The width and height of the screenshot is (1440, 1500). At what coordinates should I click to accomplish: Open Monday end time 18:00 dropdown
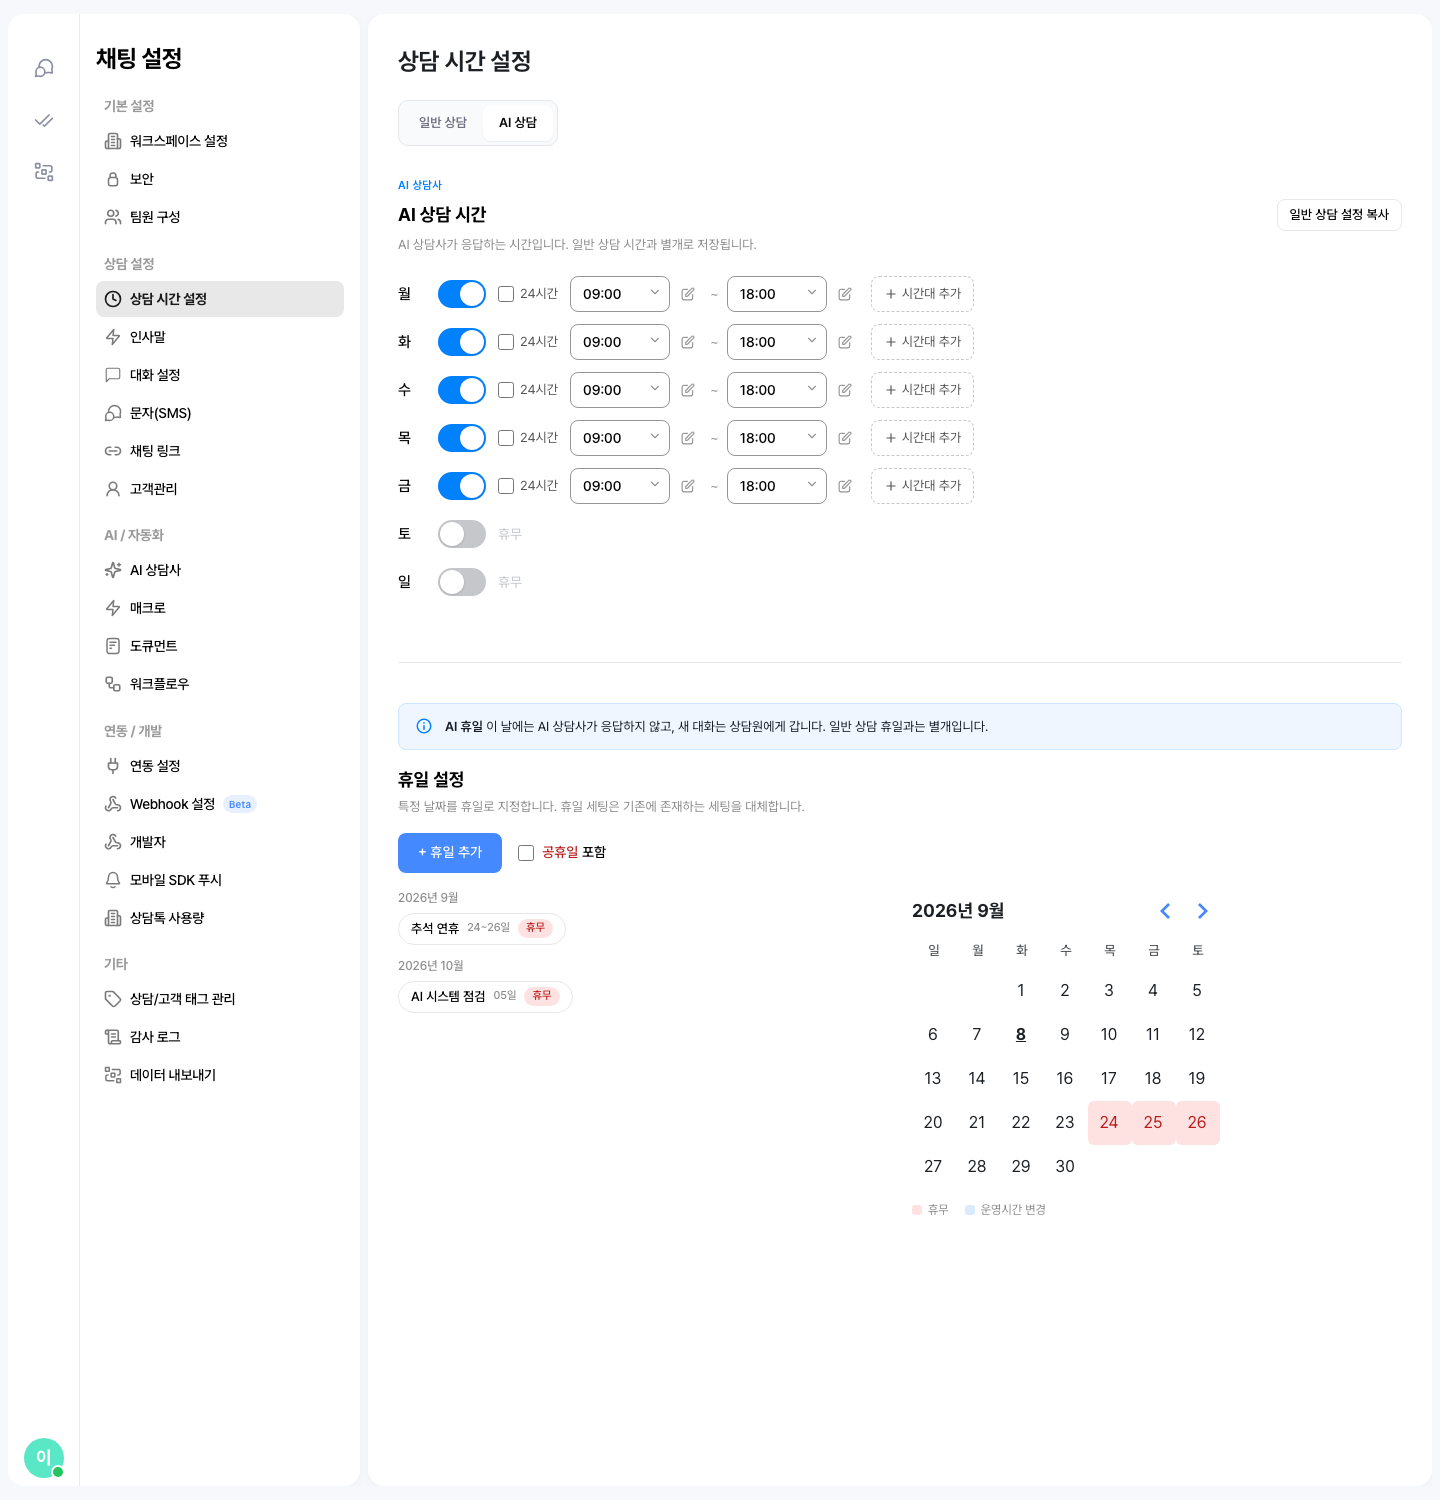(777, 294)
